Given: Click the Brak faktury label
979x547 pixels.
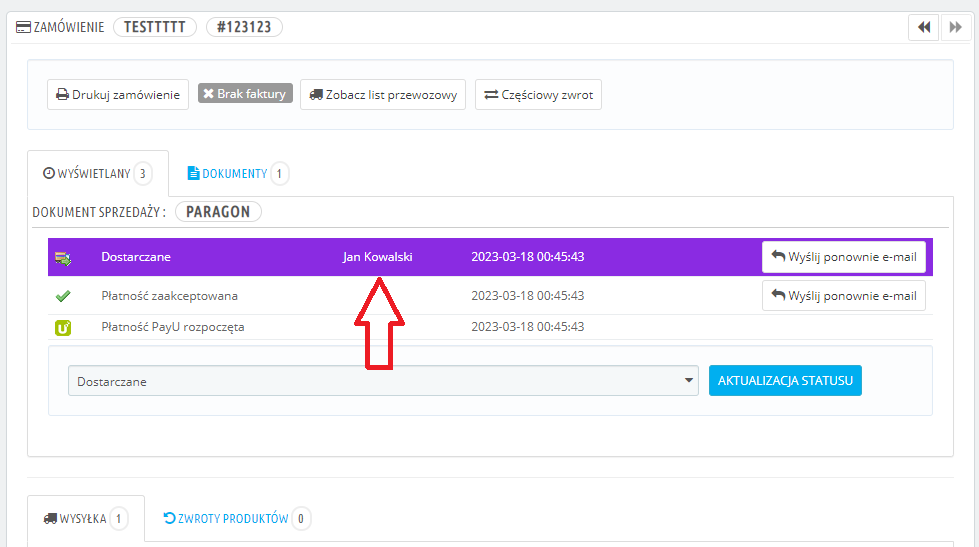Looking at the screenshot, I should coord(245,94).
